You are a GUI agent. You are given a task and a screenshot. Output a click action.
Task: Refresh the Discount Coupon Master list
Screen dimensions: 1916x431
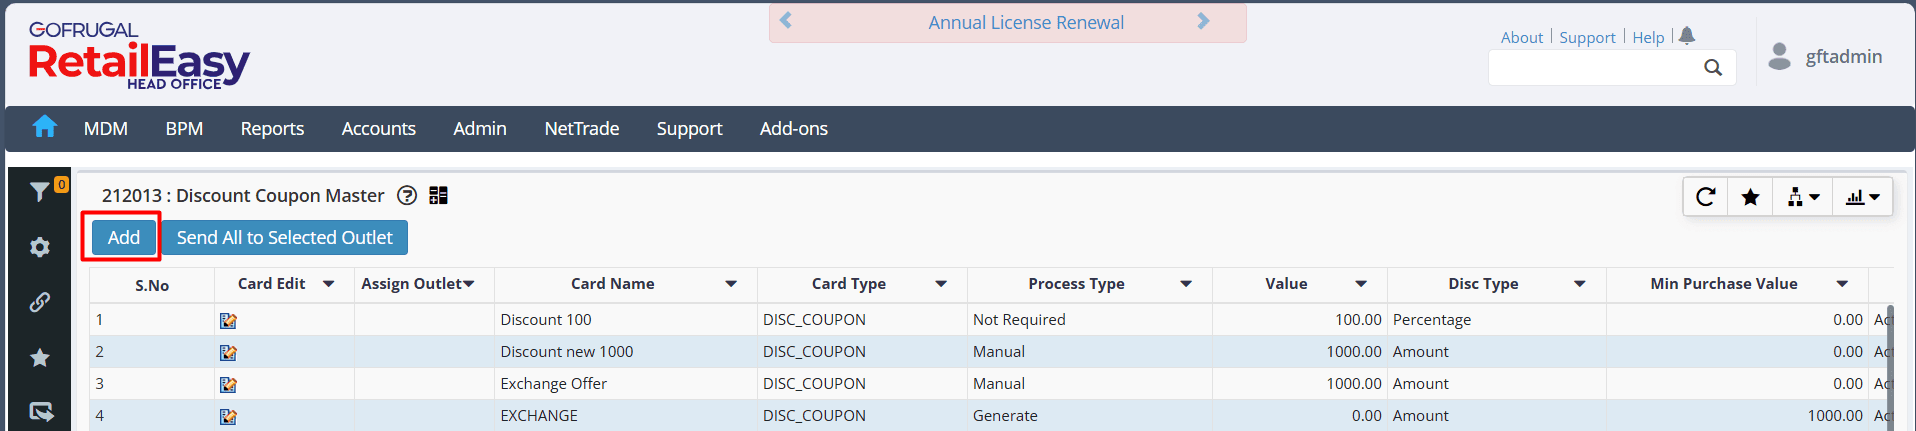(1706, 197)
